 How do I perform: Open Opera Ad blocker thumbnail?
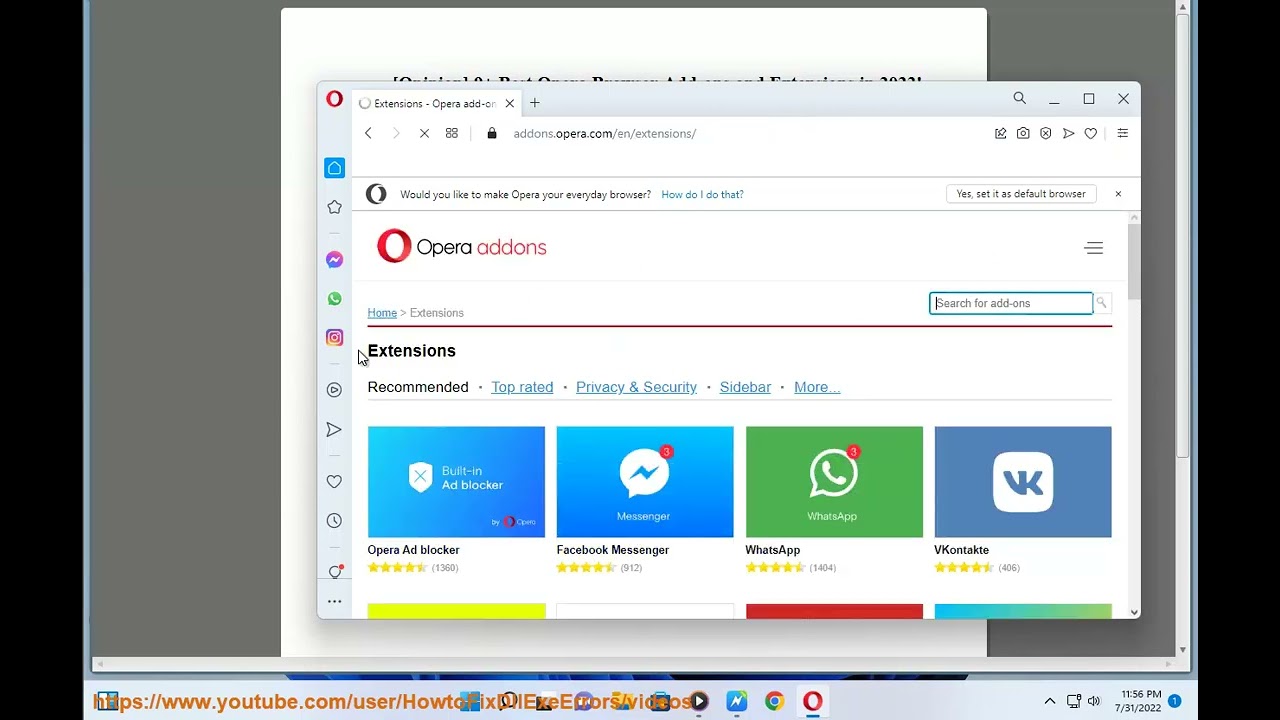tap(456, 482)
